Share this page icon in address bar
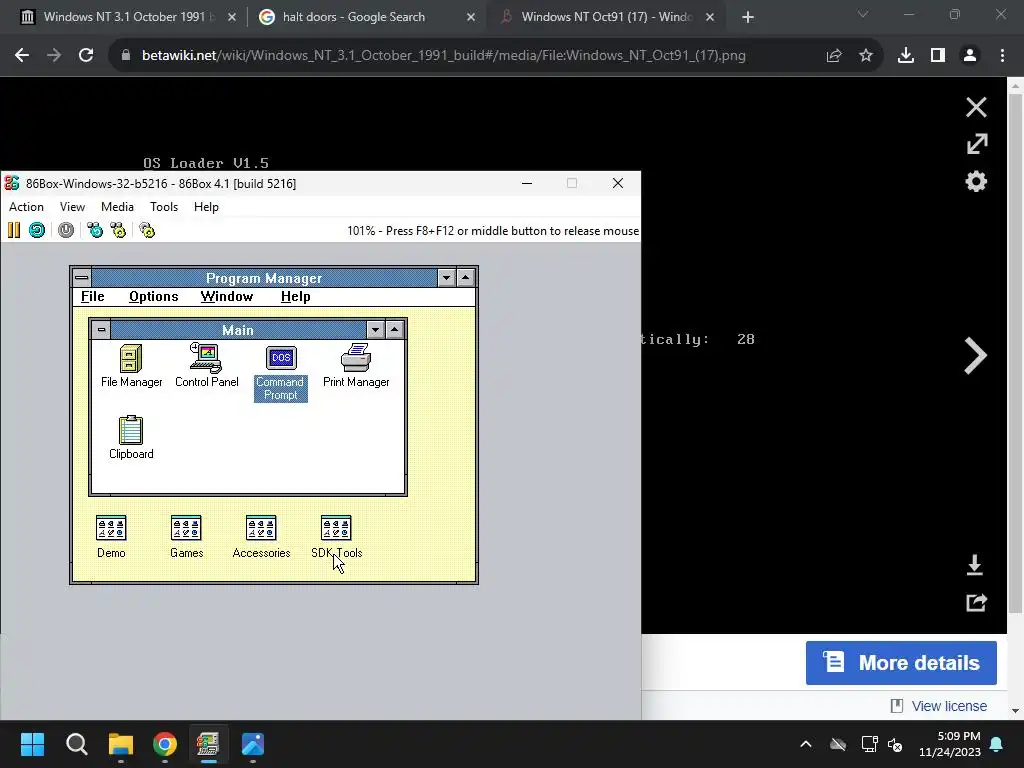The image size is (1024, 768). click(834, 56)
